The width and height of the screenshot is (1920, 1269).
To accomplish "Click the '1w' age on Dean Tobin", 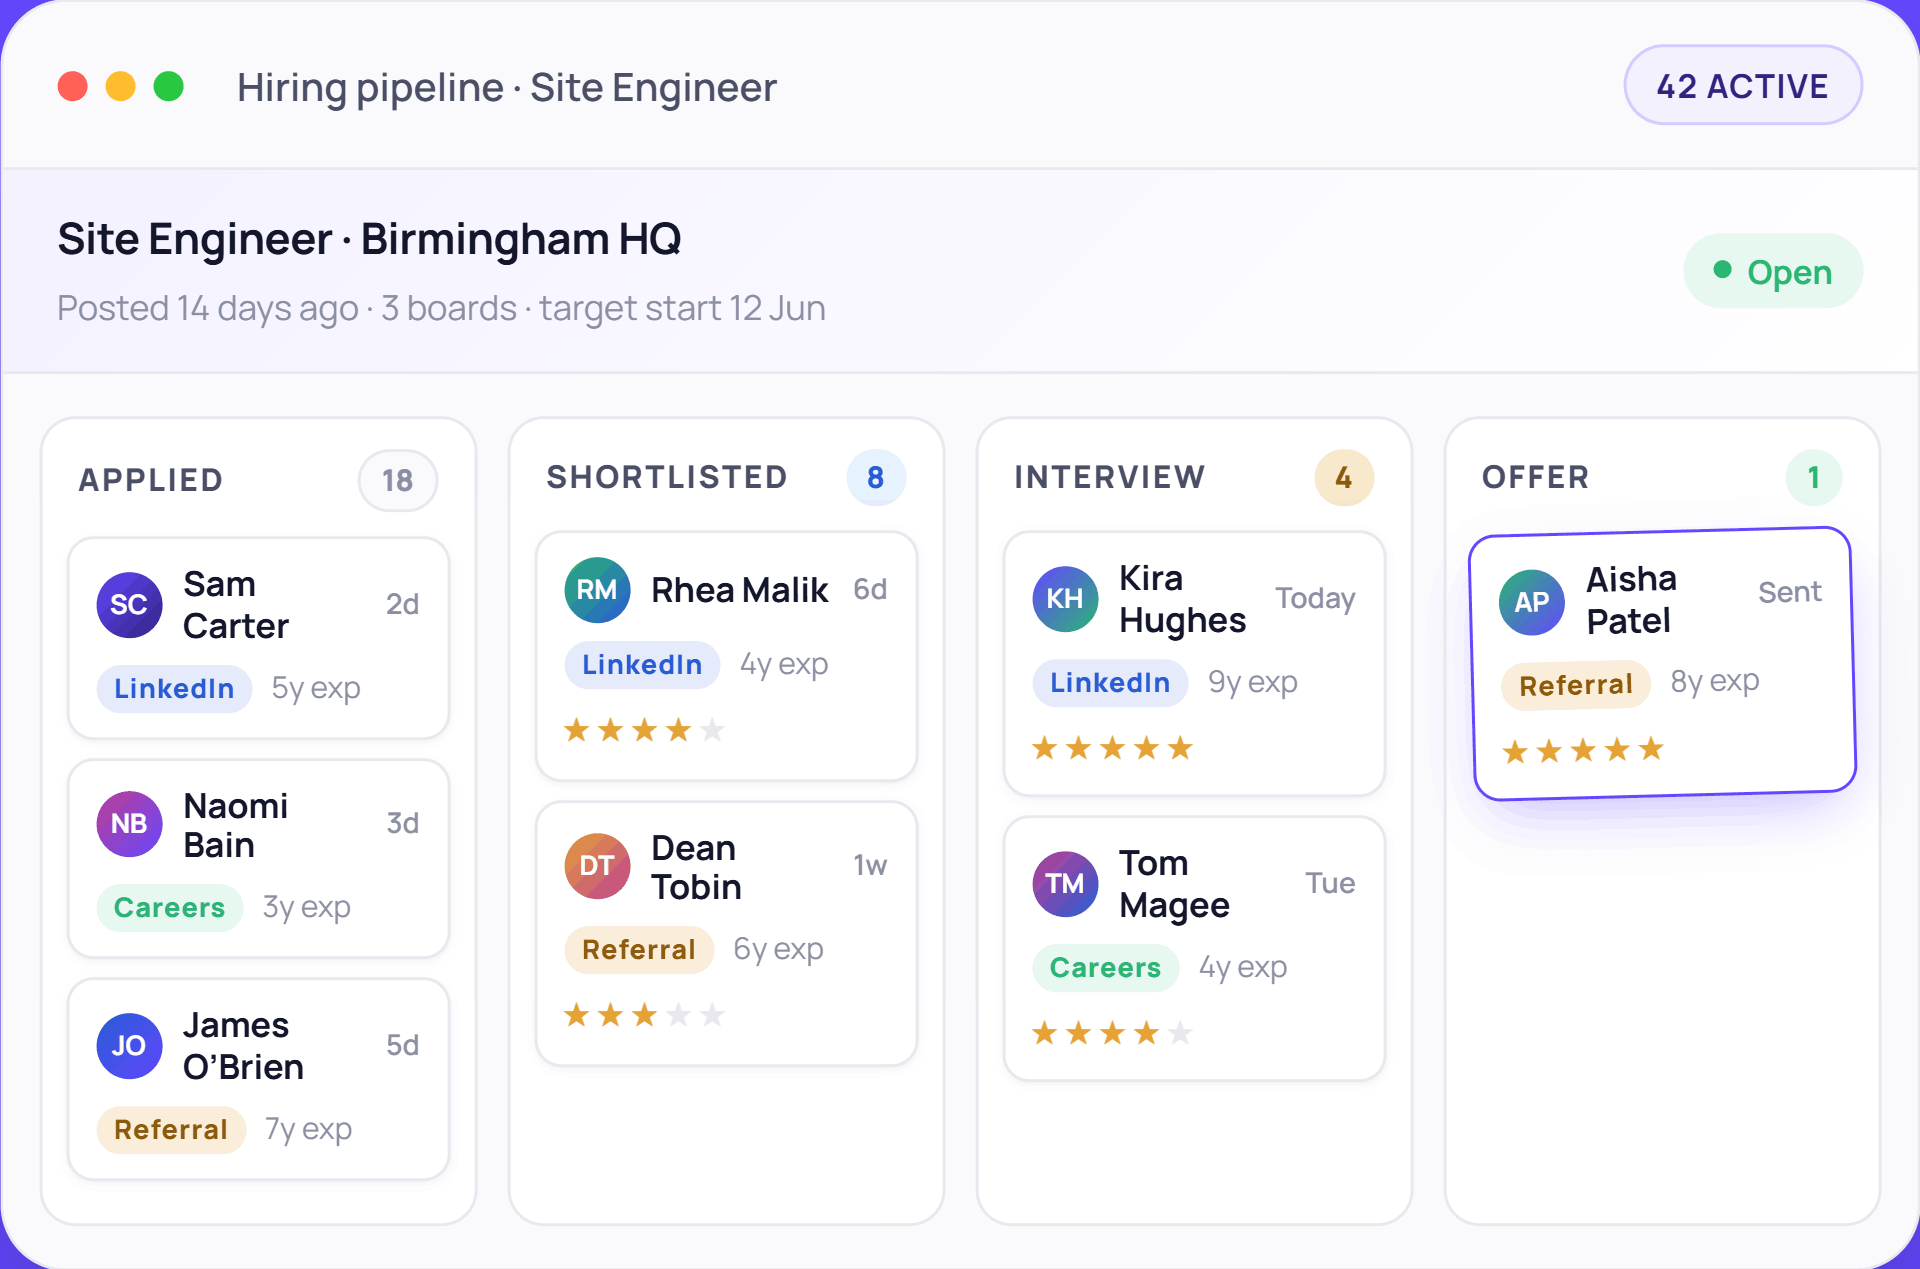I will pyautogui.click(x=870, y=865).
